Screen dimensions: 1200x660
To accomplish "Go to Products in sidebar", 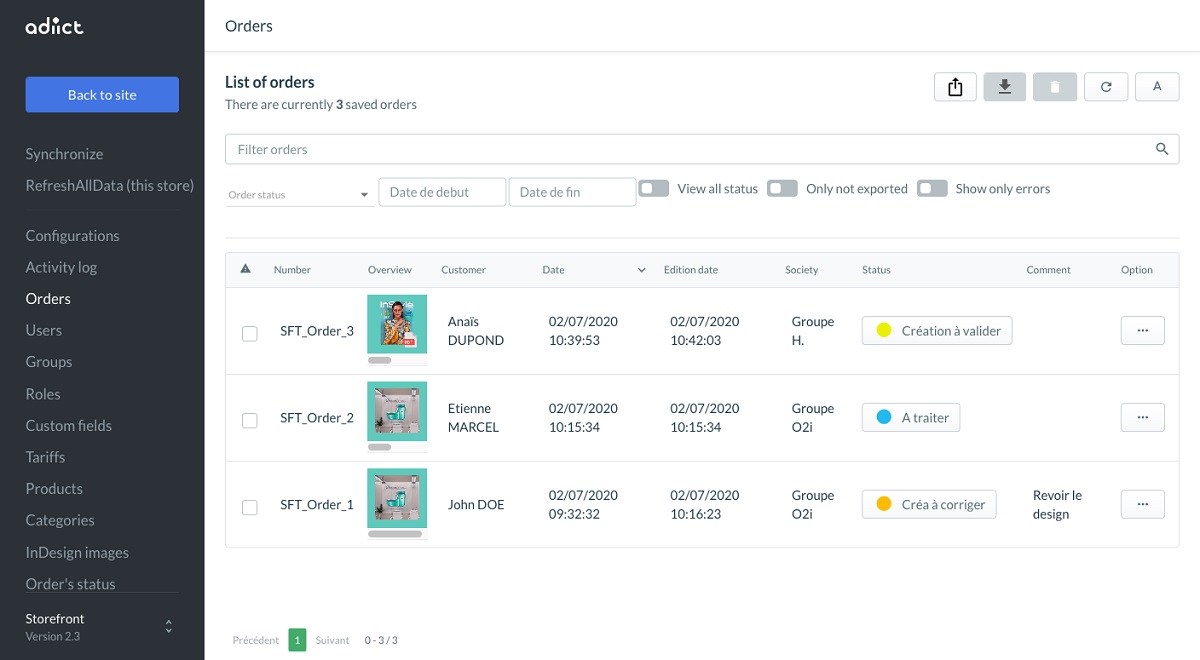I will [x=54, y=489].
